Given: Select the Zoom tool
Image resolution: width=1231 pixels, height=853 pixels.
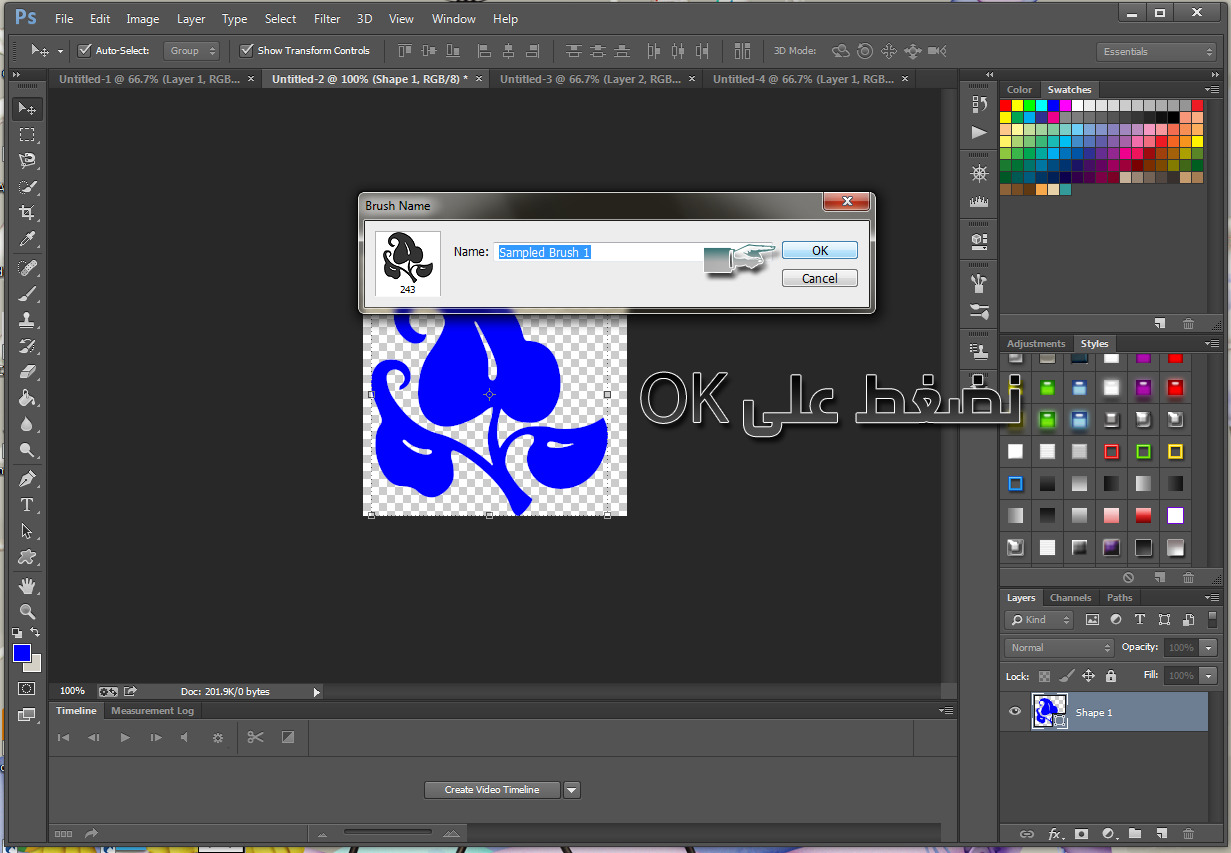Looking at the screenshot, I should click(x=27, y=611).
